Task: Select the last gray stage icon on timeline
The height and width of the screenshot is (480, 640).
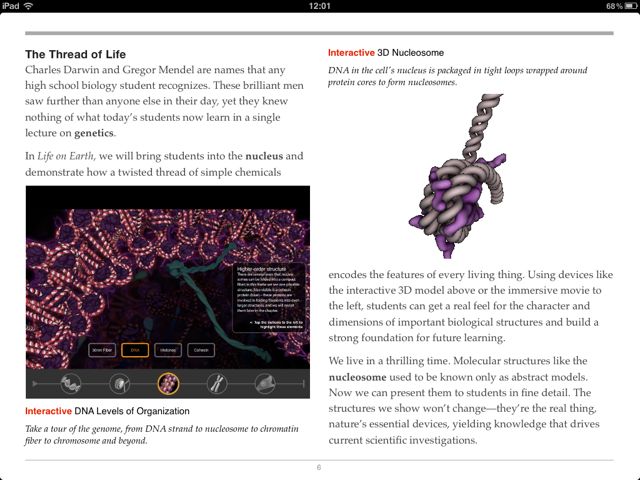Action: [x=265, y=384]
